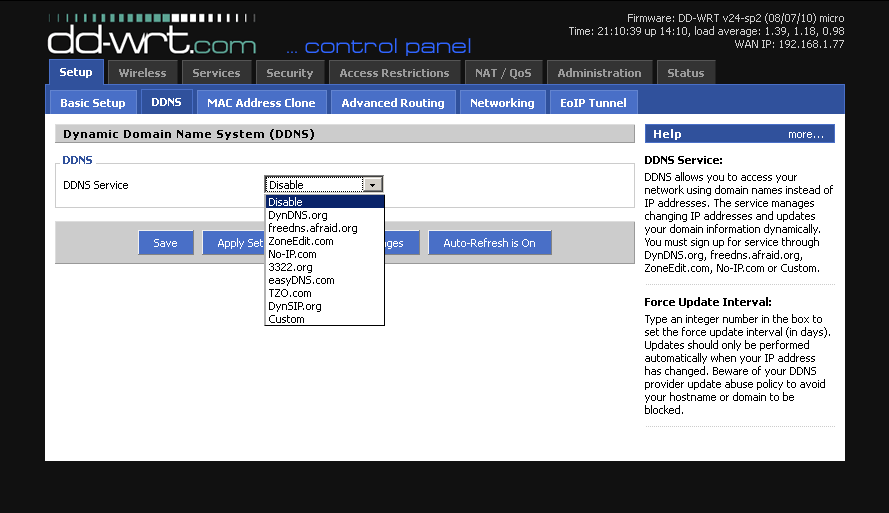Choose No-IP.com in the dropdown
The width and height of the screenshot is (889, 513).
(x=324, y=254)
